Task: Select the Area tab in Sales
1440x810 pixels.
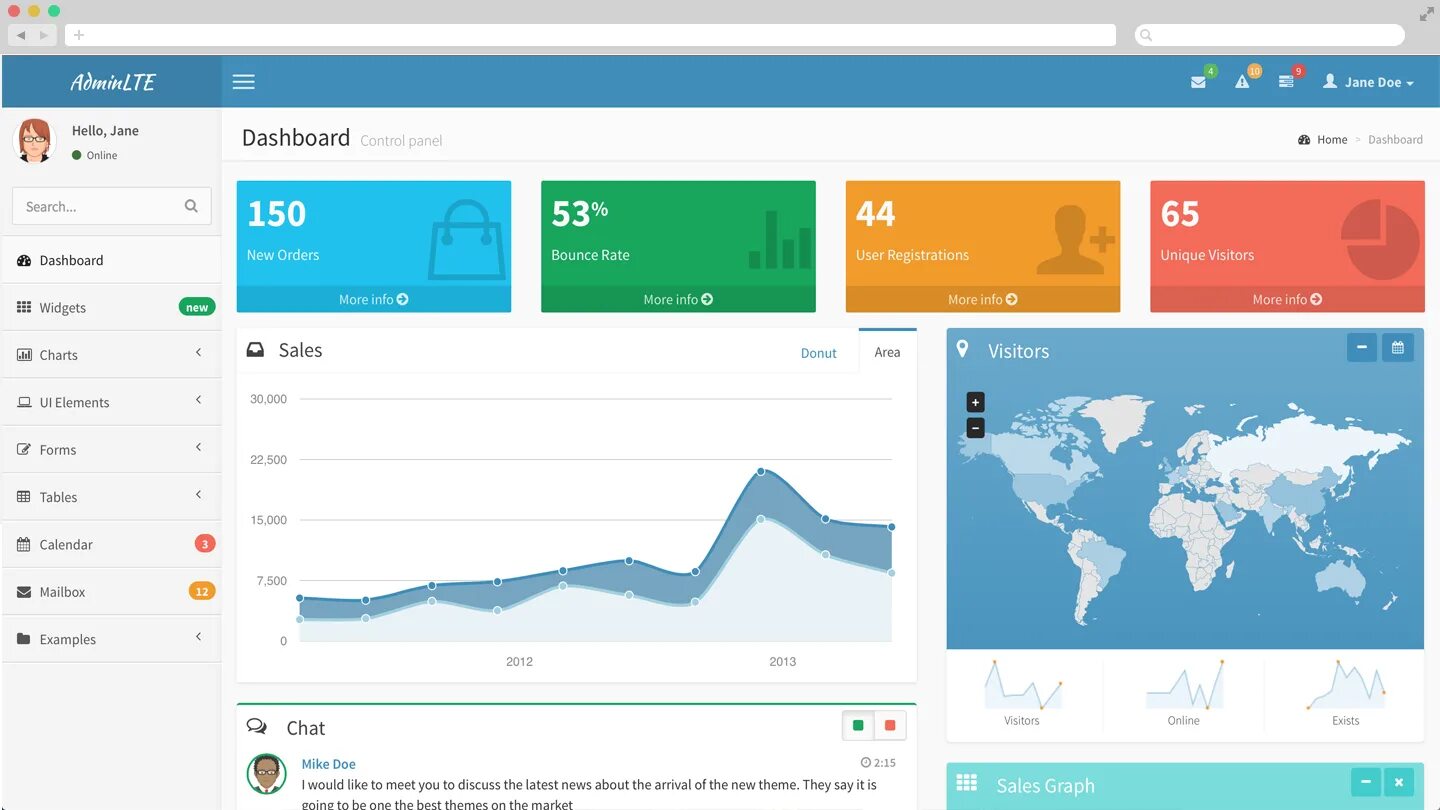Action: tap(887, 352)
